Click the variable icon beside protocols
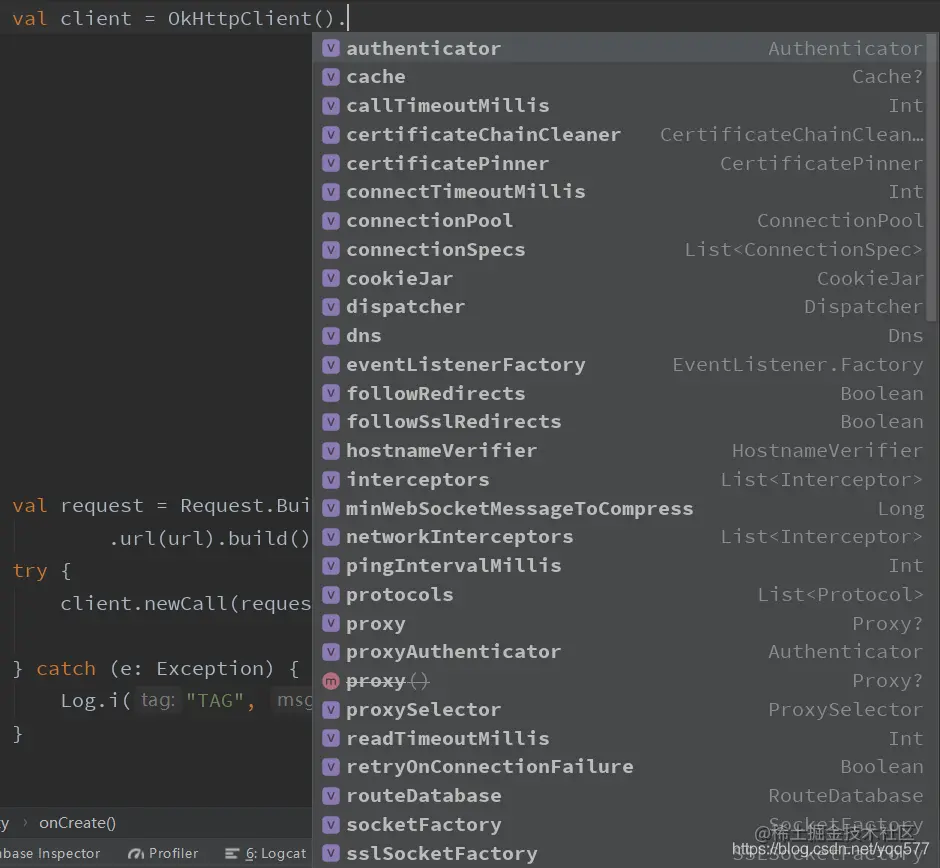The height and width of the screenshot is (868, 940). [x=331, y=595]
